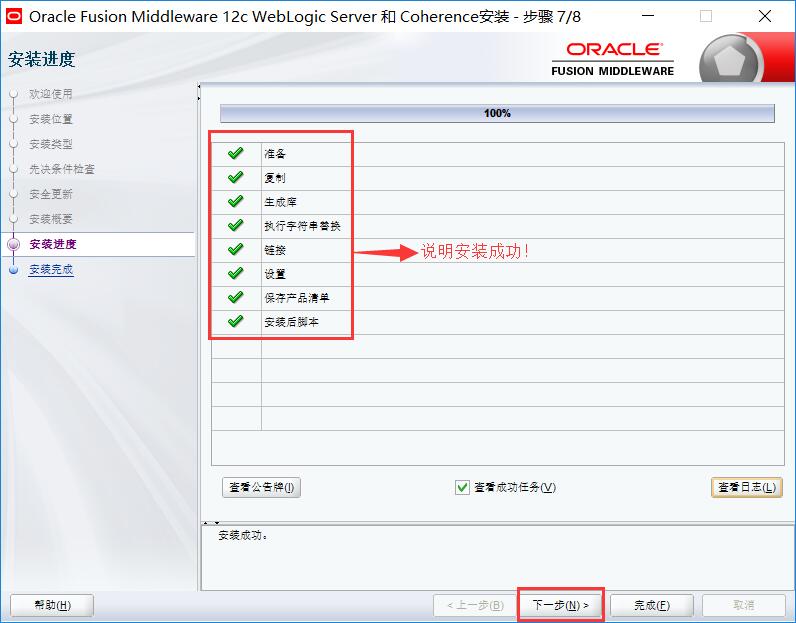Click the 安装成功。 status message

243,535
